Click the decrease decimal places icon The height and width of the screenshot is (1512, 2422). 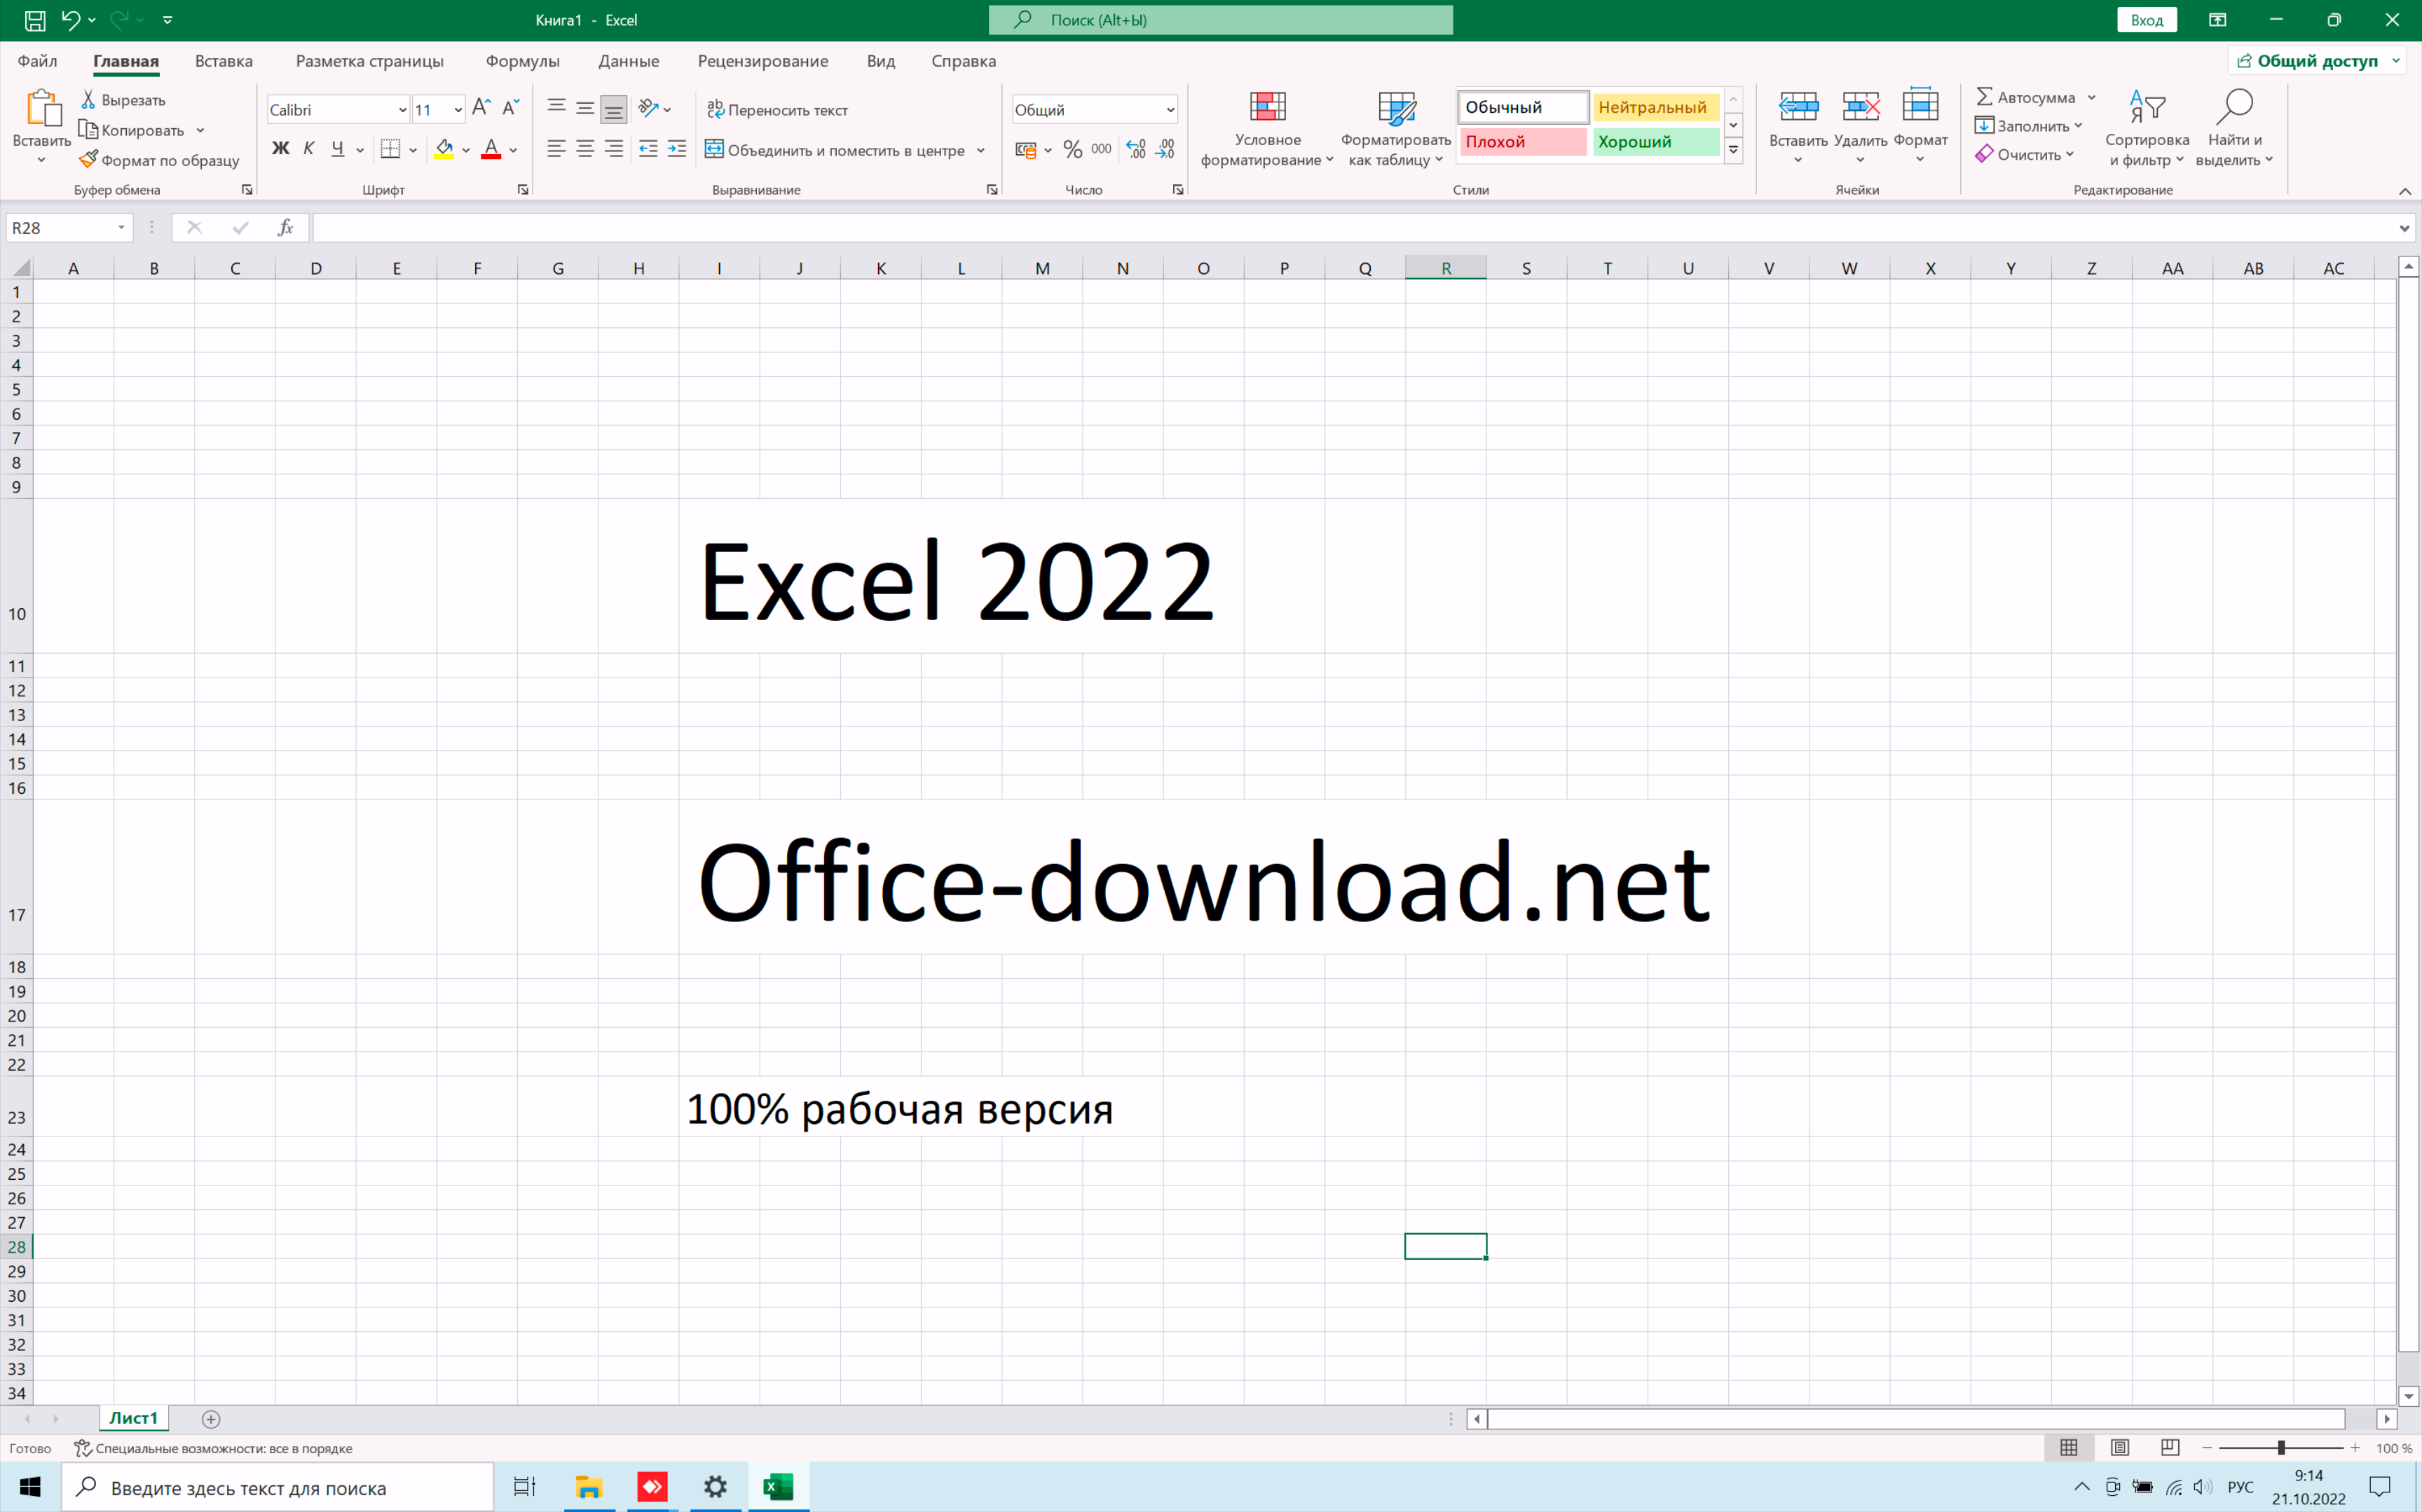(x=1165, y=149)
